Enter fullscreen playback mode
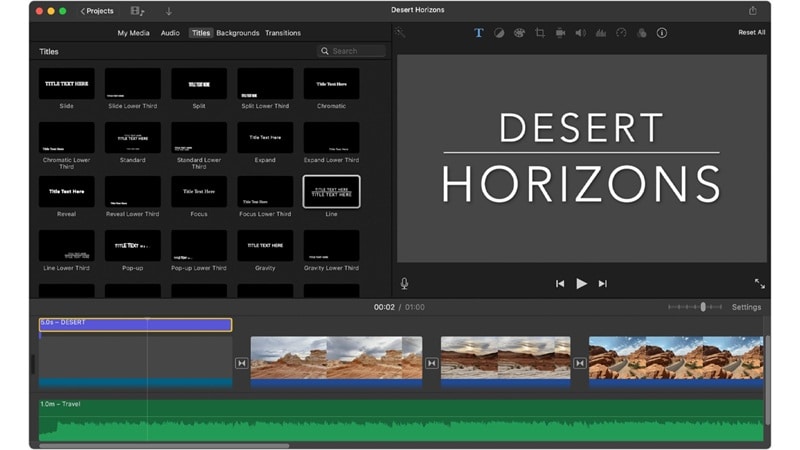 tap(760, 284)
